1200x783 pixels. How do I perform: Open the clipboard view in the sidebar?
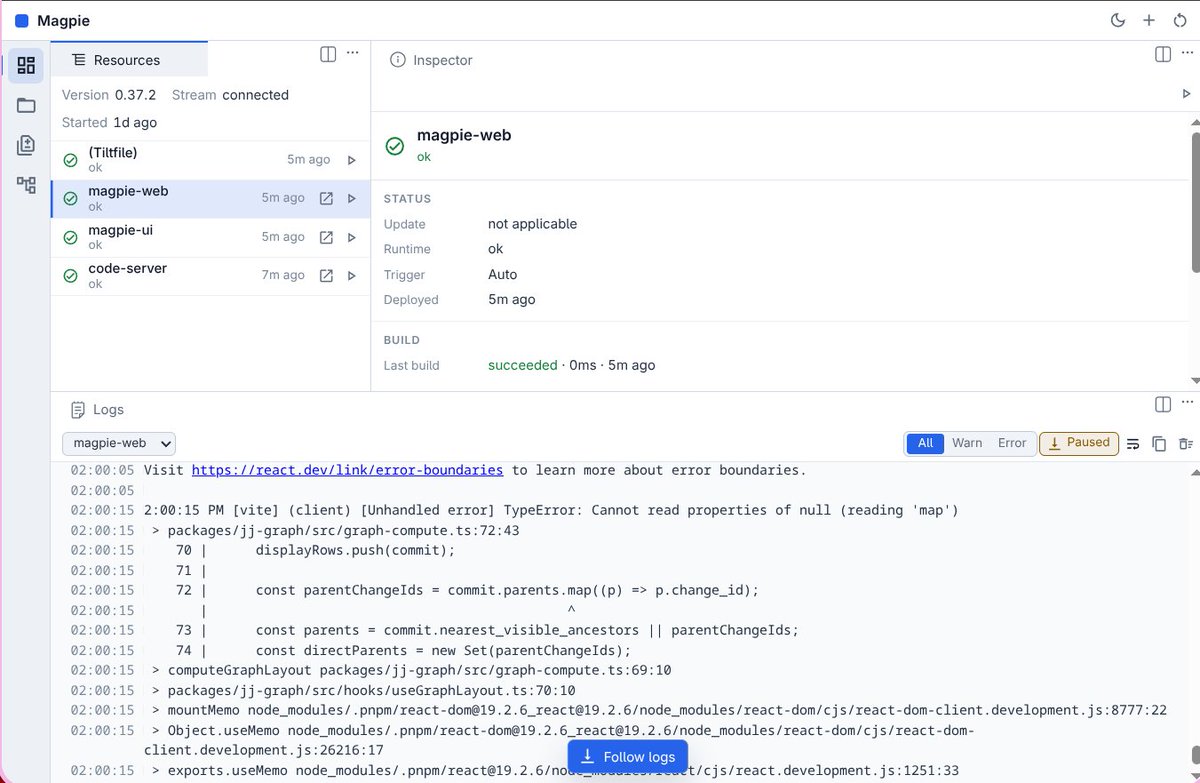[26, 145]
